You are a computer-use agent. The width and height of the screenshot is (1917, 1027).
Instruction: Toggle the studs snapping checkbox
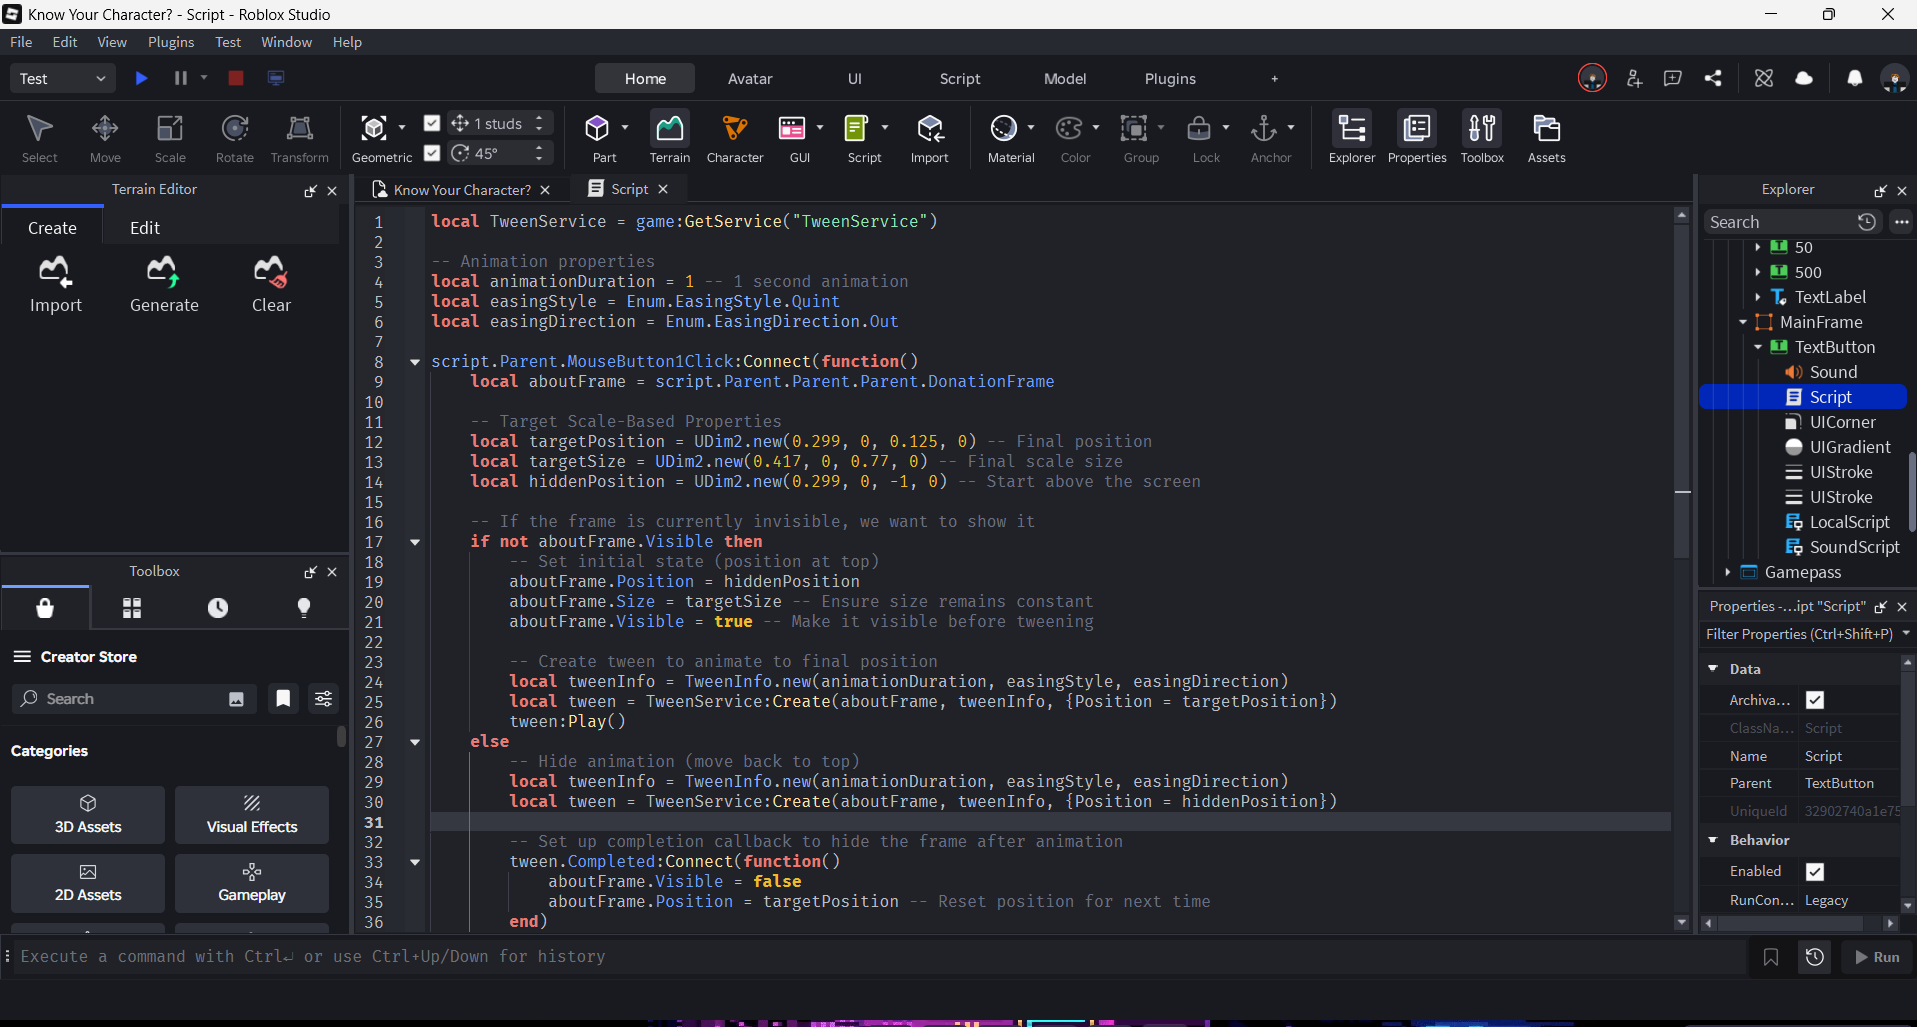(432, 123)
